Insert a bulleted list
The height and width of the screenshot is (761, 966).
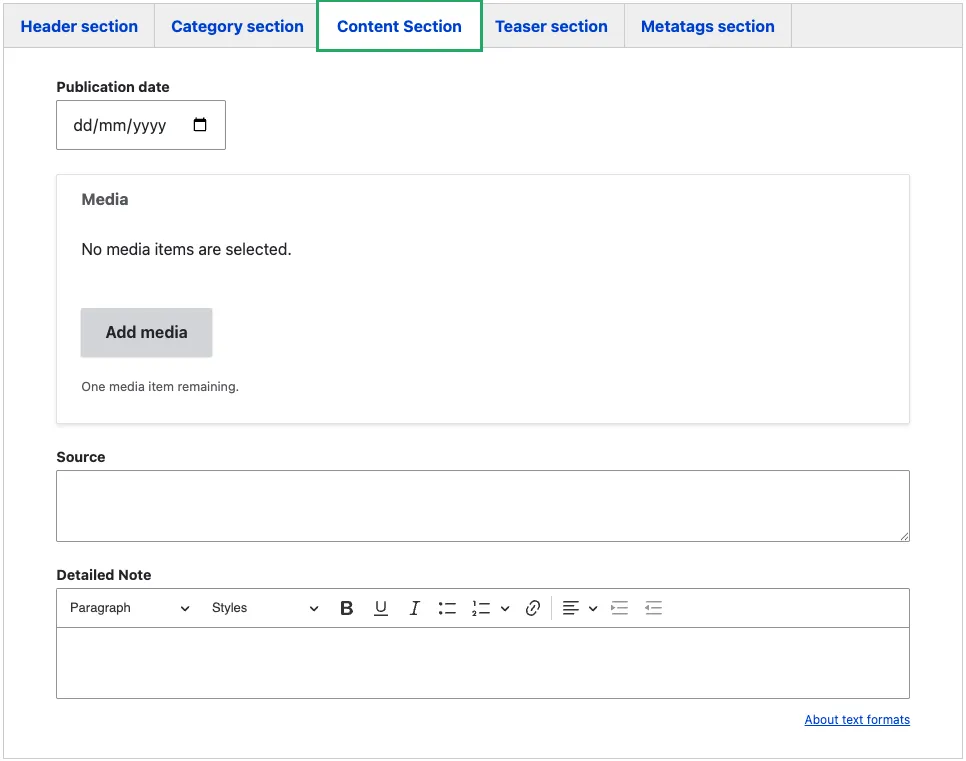coord(447,608)
